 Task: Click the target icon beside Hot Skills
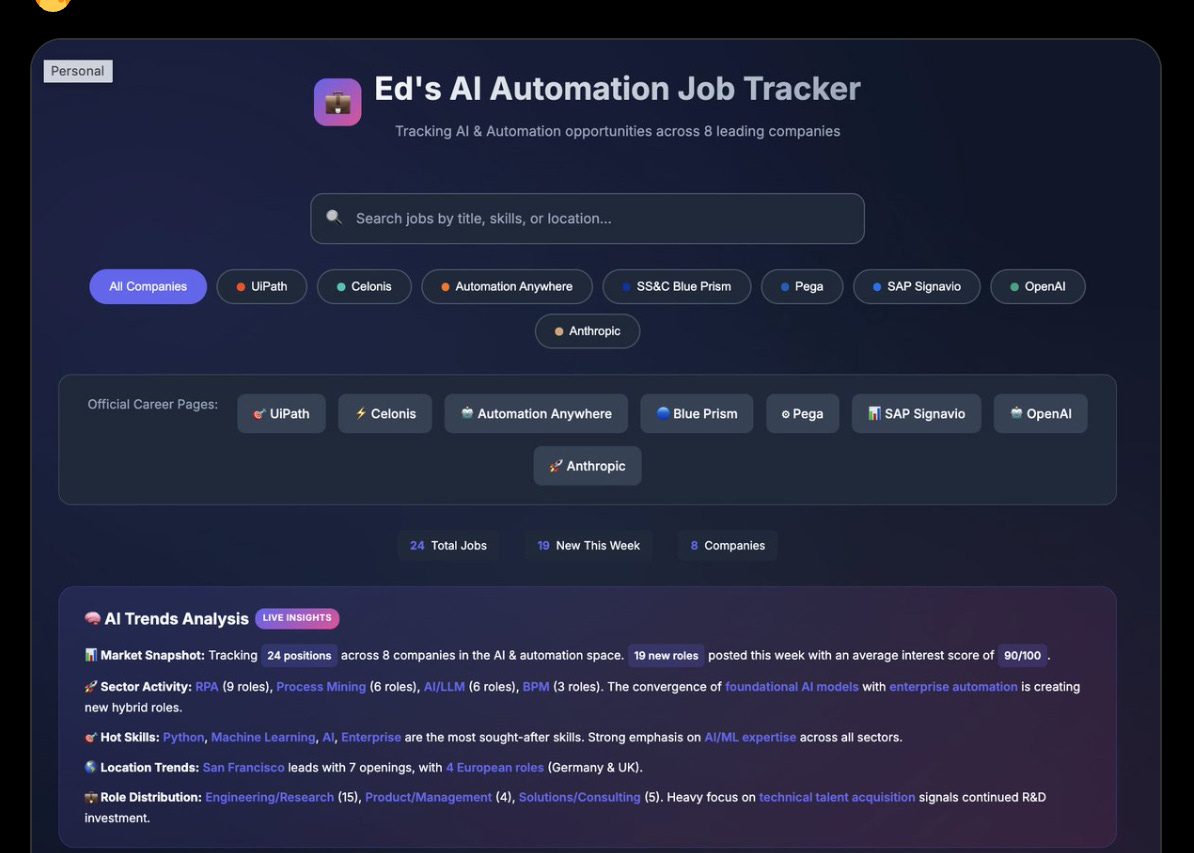[91, 737]
